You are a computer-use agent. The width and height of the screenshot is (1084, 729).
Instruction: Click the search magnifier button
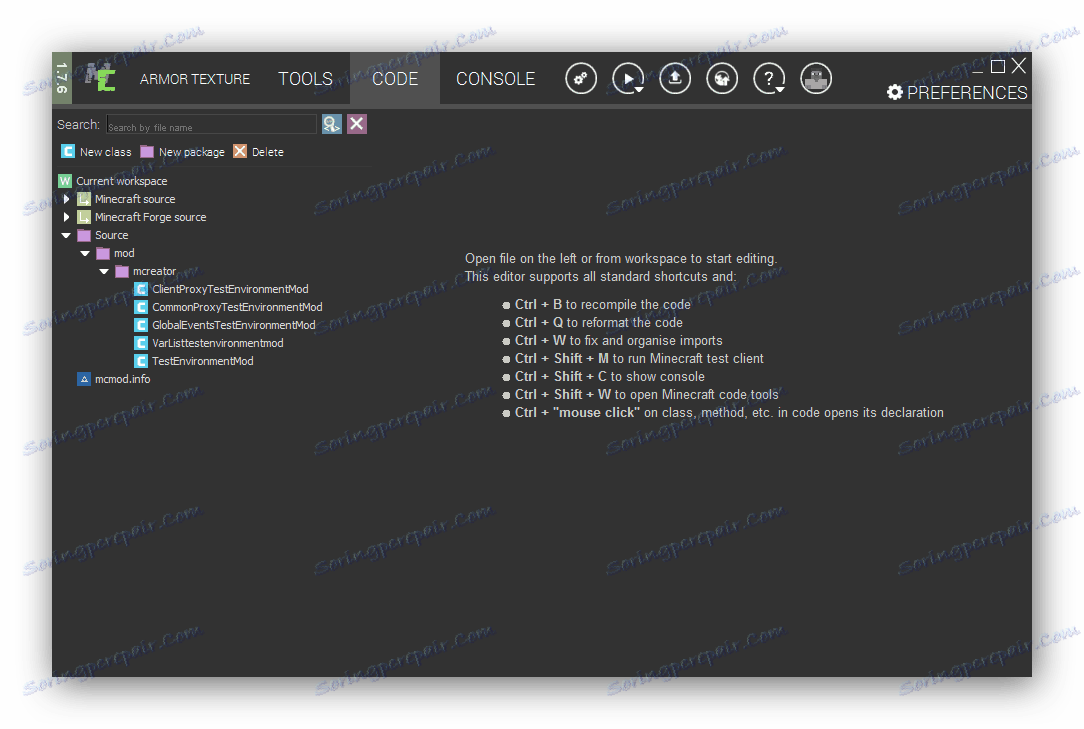[332, 124]
